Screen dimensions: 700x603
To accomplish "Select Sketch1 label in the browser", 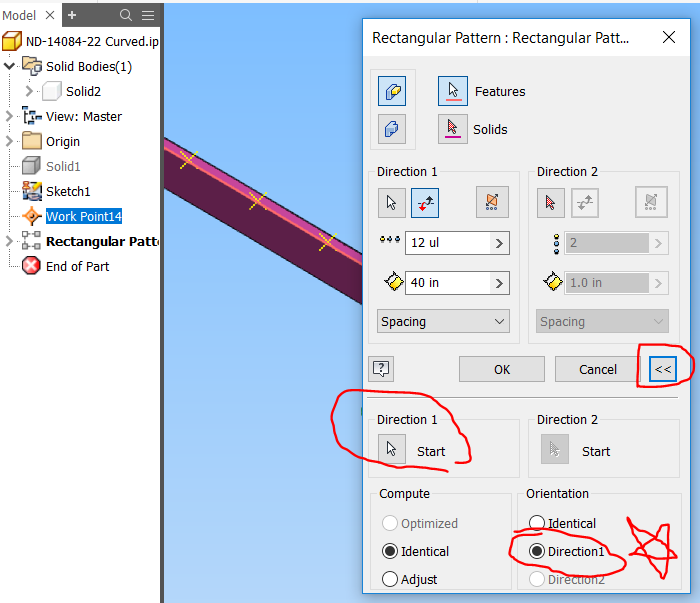I will (x=68, y=191).
